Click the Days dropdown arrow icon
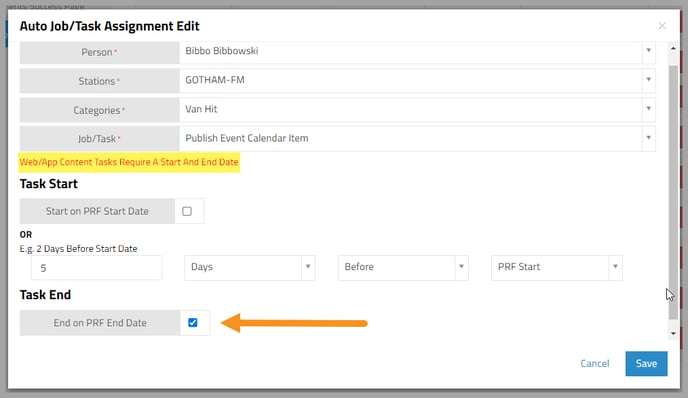Screen dimensions: 688x398 pyautogui.click(x=308, y=266)
